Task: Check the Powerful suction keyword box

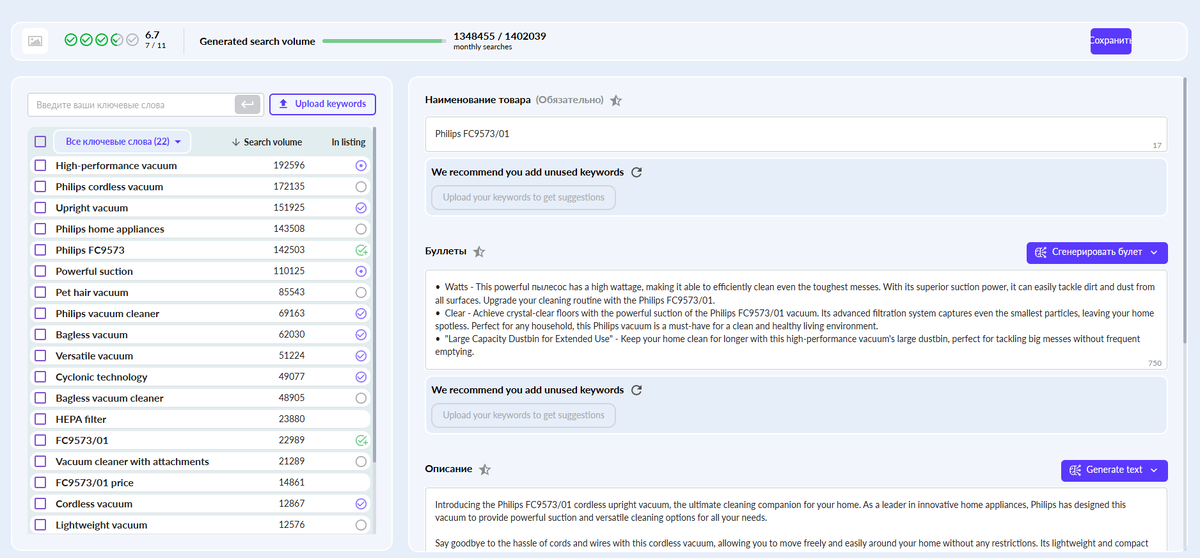Action: [x=40, y=271]
